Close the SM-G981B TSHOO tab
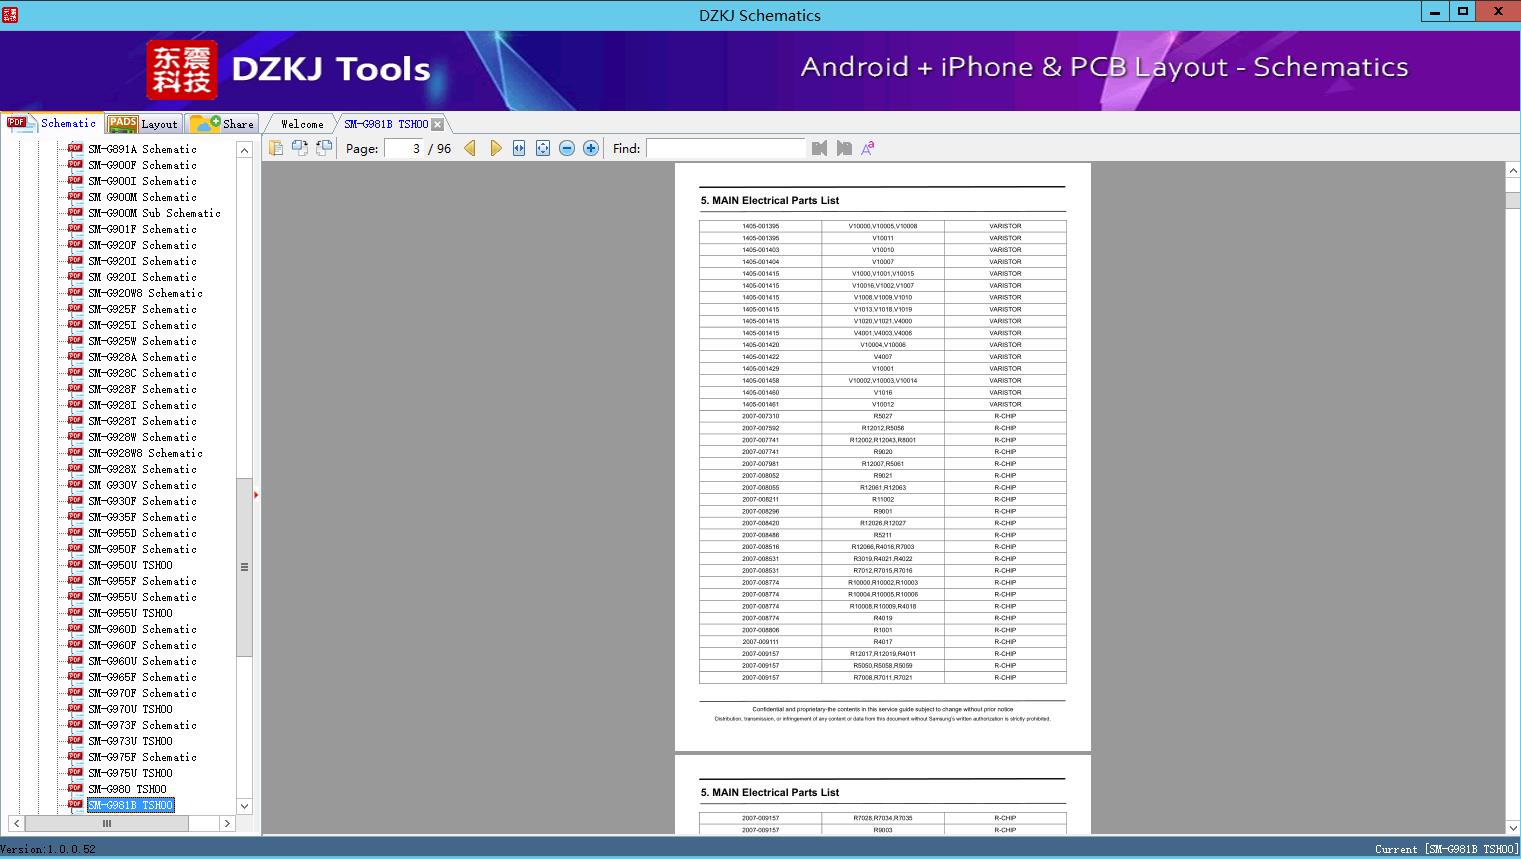Image resolution: width=1521 pixels, height=859 pixels. pyautogui.click(x=437, y=124)
